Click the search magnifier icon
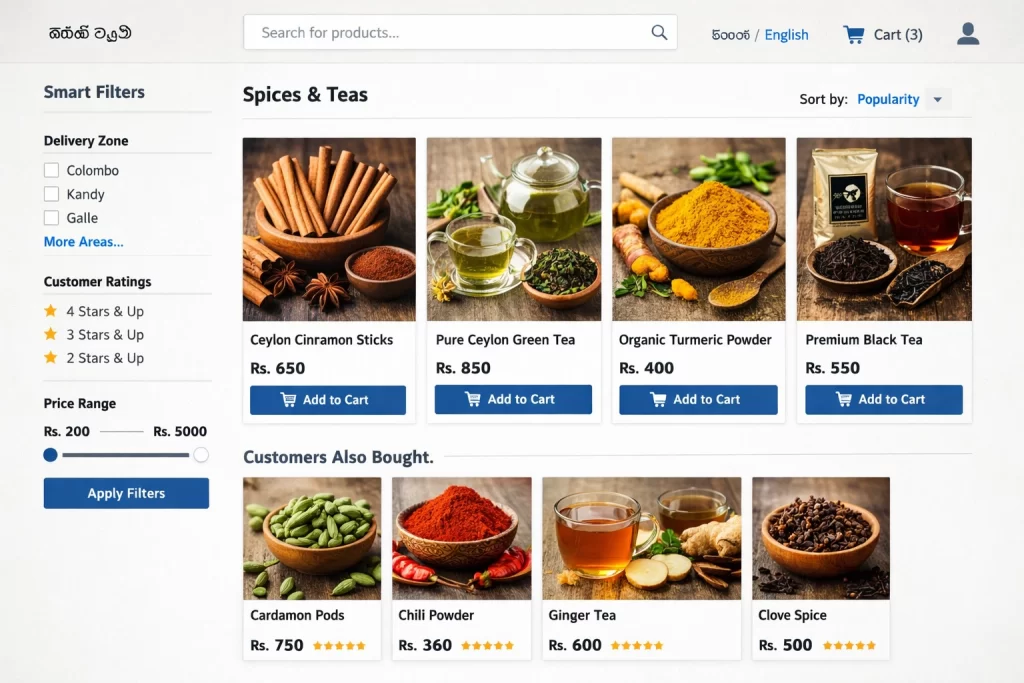 pyautogui.click(x=659, y=32)
